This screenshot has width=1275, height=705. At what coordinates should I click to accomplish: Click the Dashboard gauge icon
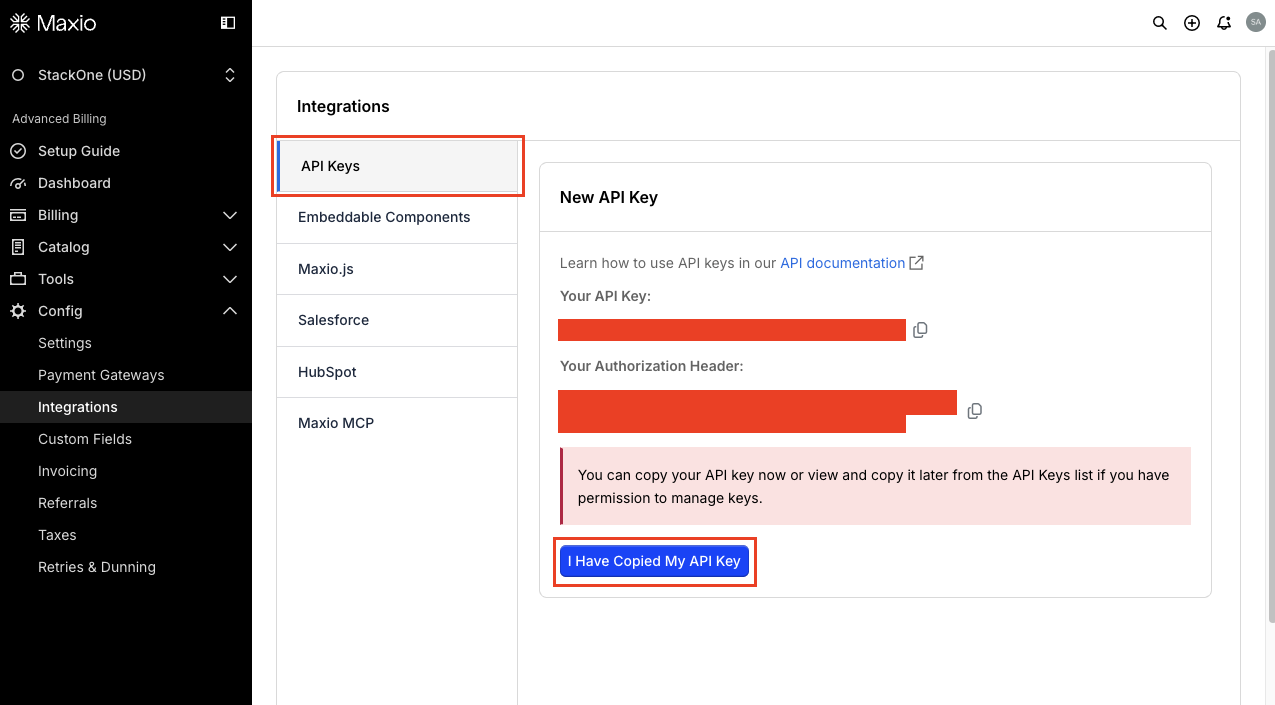[x=18, y=183]
